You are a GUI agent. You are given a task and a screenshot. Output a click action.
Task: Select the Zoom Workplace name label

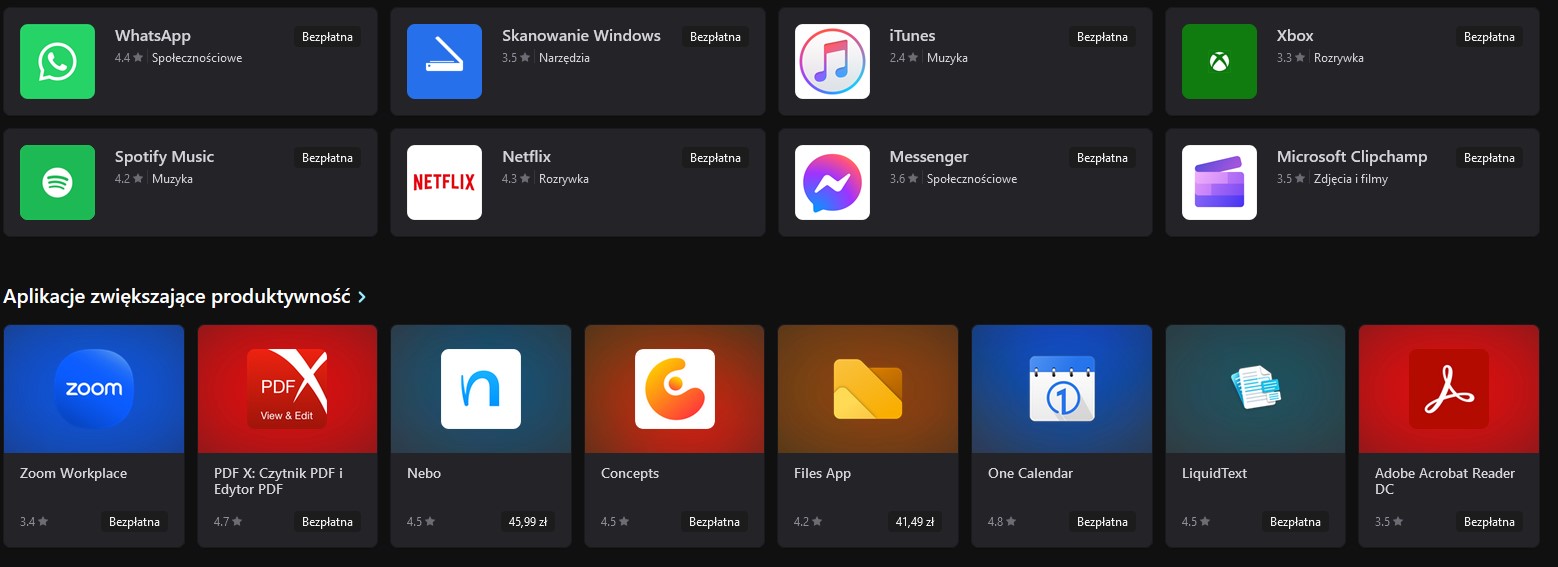73,474
